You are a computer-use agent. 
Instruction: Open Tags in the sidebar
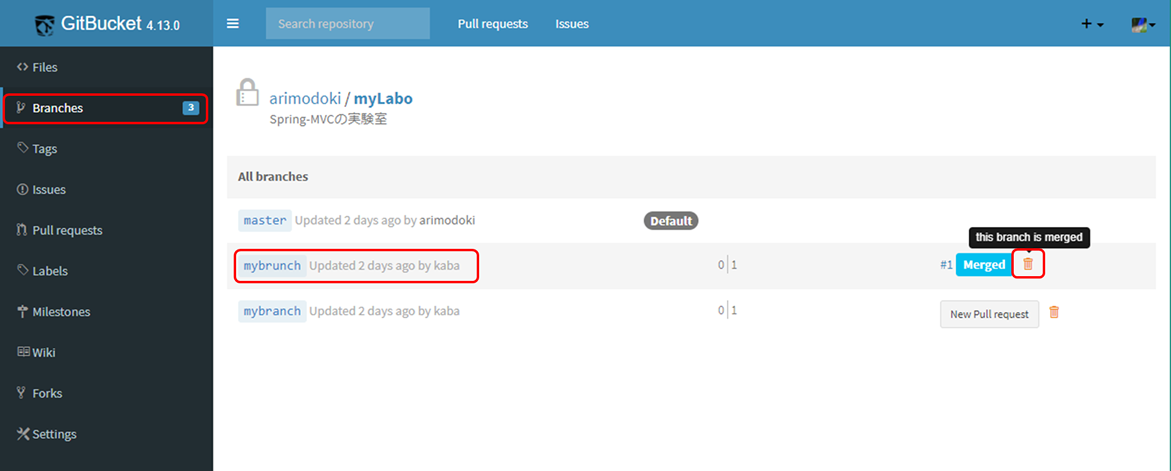(106, 149)
